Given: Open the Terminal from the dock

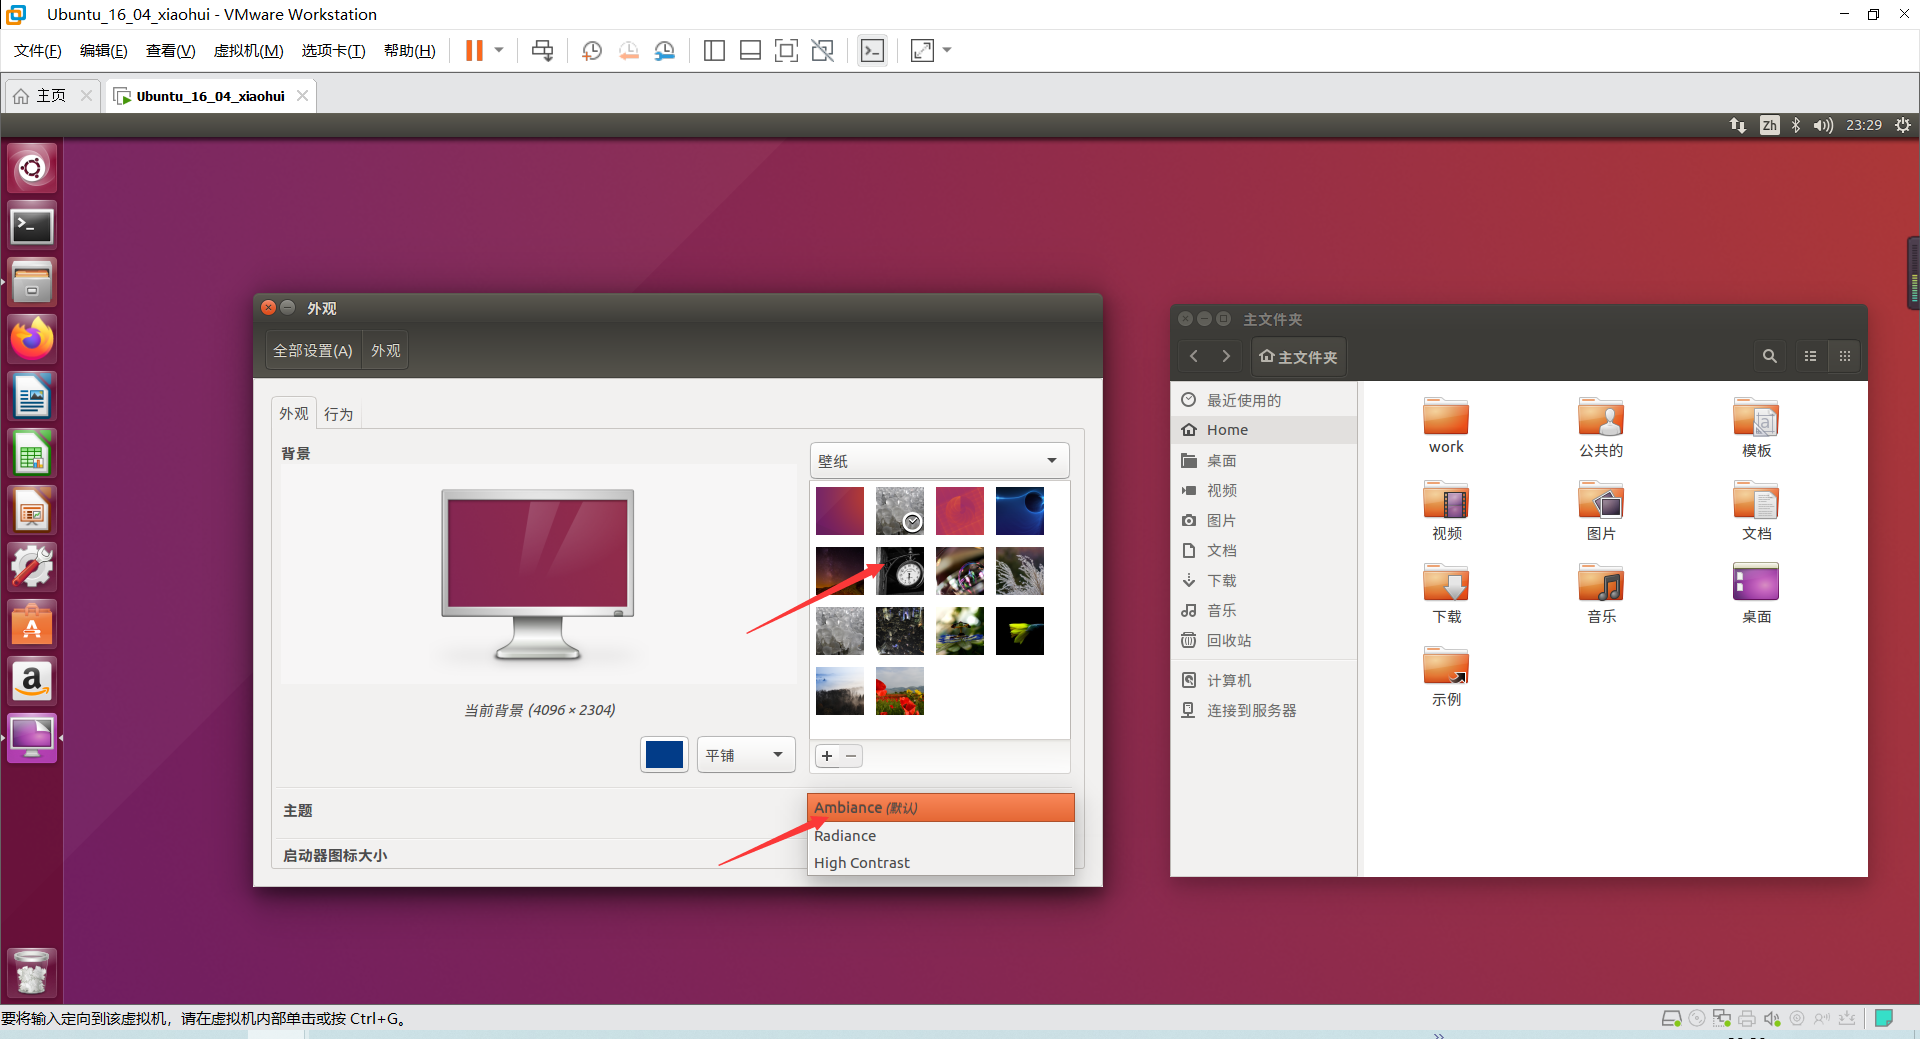Looking at the screenshot, I should 32,225.
